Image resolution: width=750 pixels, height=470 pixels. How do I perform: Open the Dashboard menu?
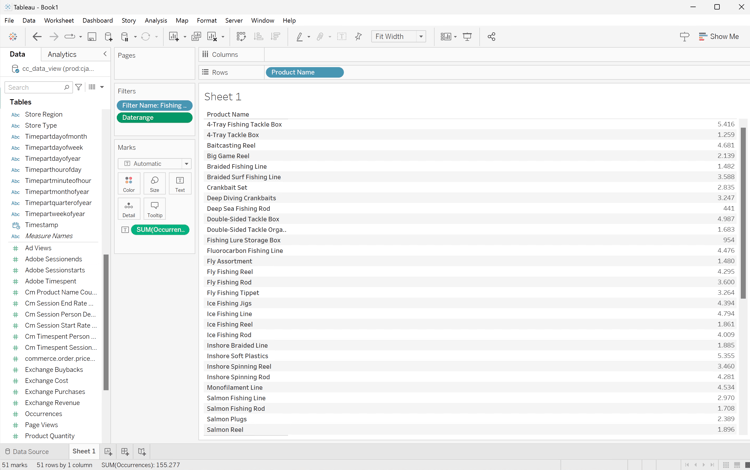pyautogui.click(x=98, y=21)
